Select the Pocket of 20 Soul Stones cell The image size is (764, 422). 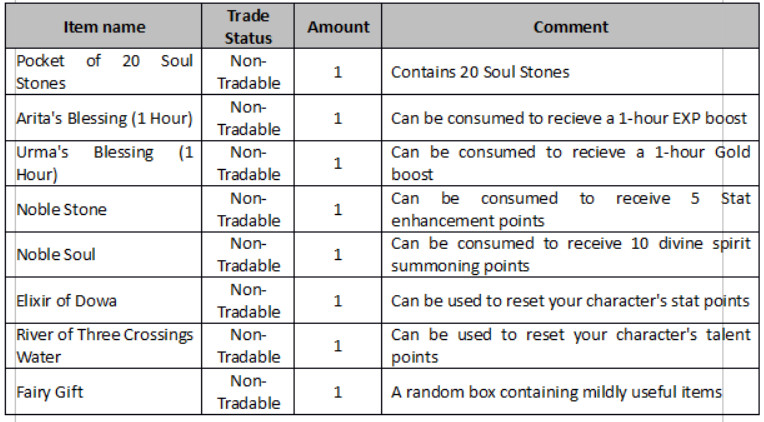point(105,72)
